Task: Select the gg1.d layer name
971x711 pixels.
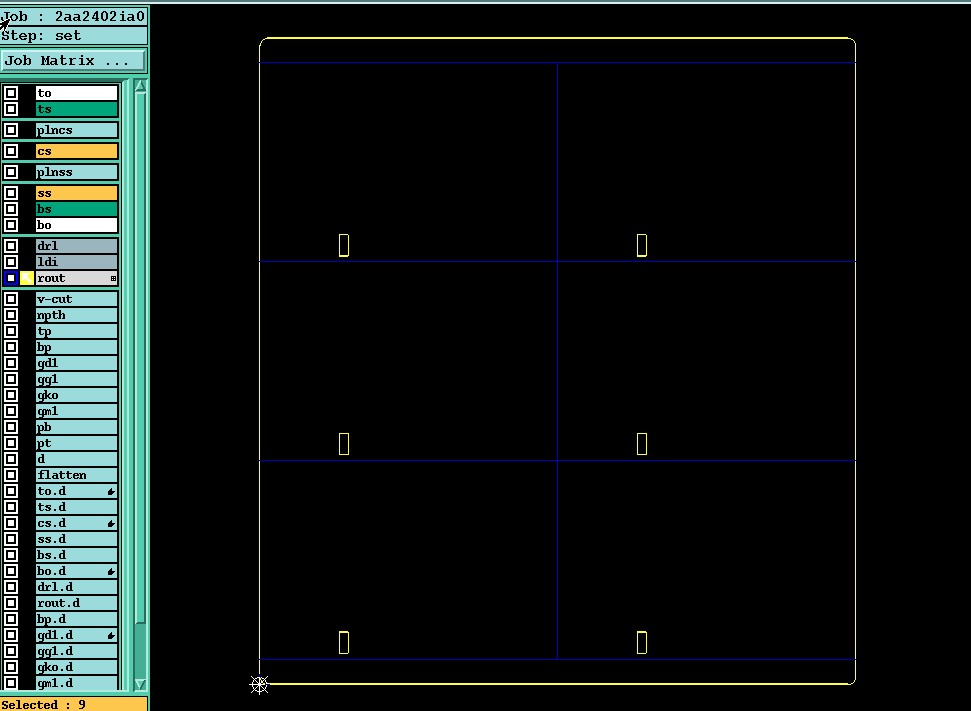Action: pyautogui.click(x=77, y=652)
